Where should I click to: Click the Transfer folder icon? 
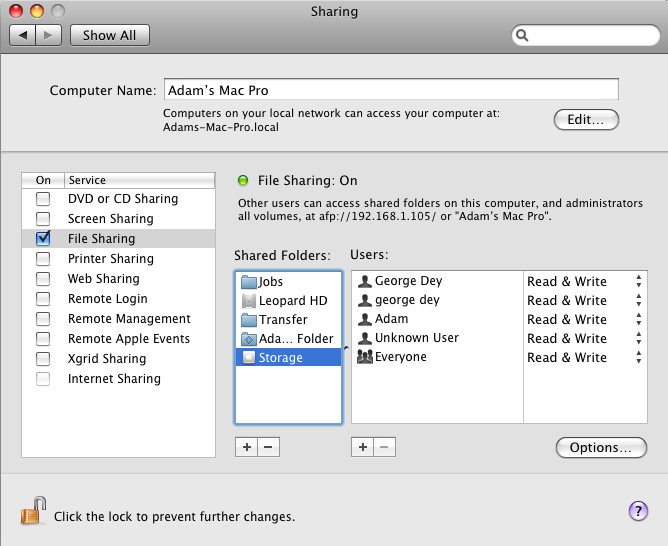click(x=249, y=319)
